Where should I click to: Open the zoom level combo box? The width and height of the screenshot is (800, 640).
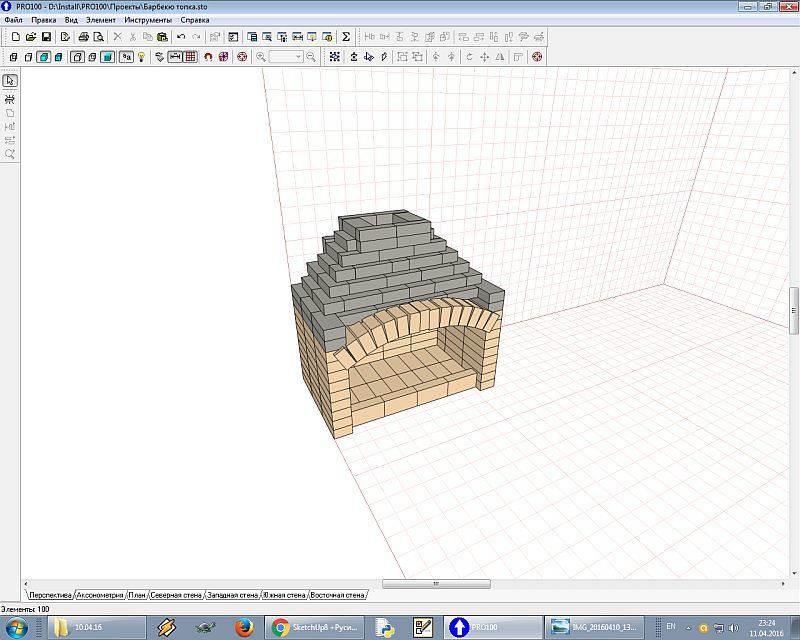pos(285,57)
